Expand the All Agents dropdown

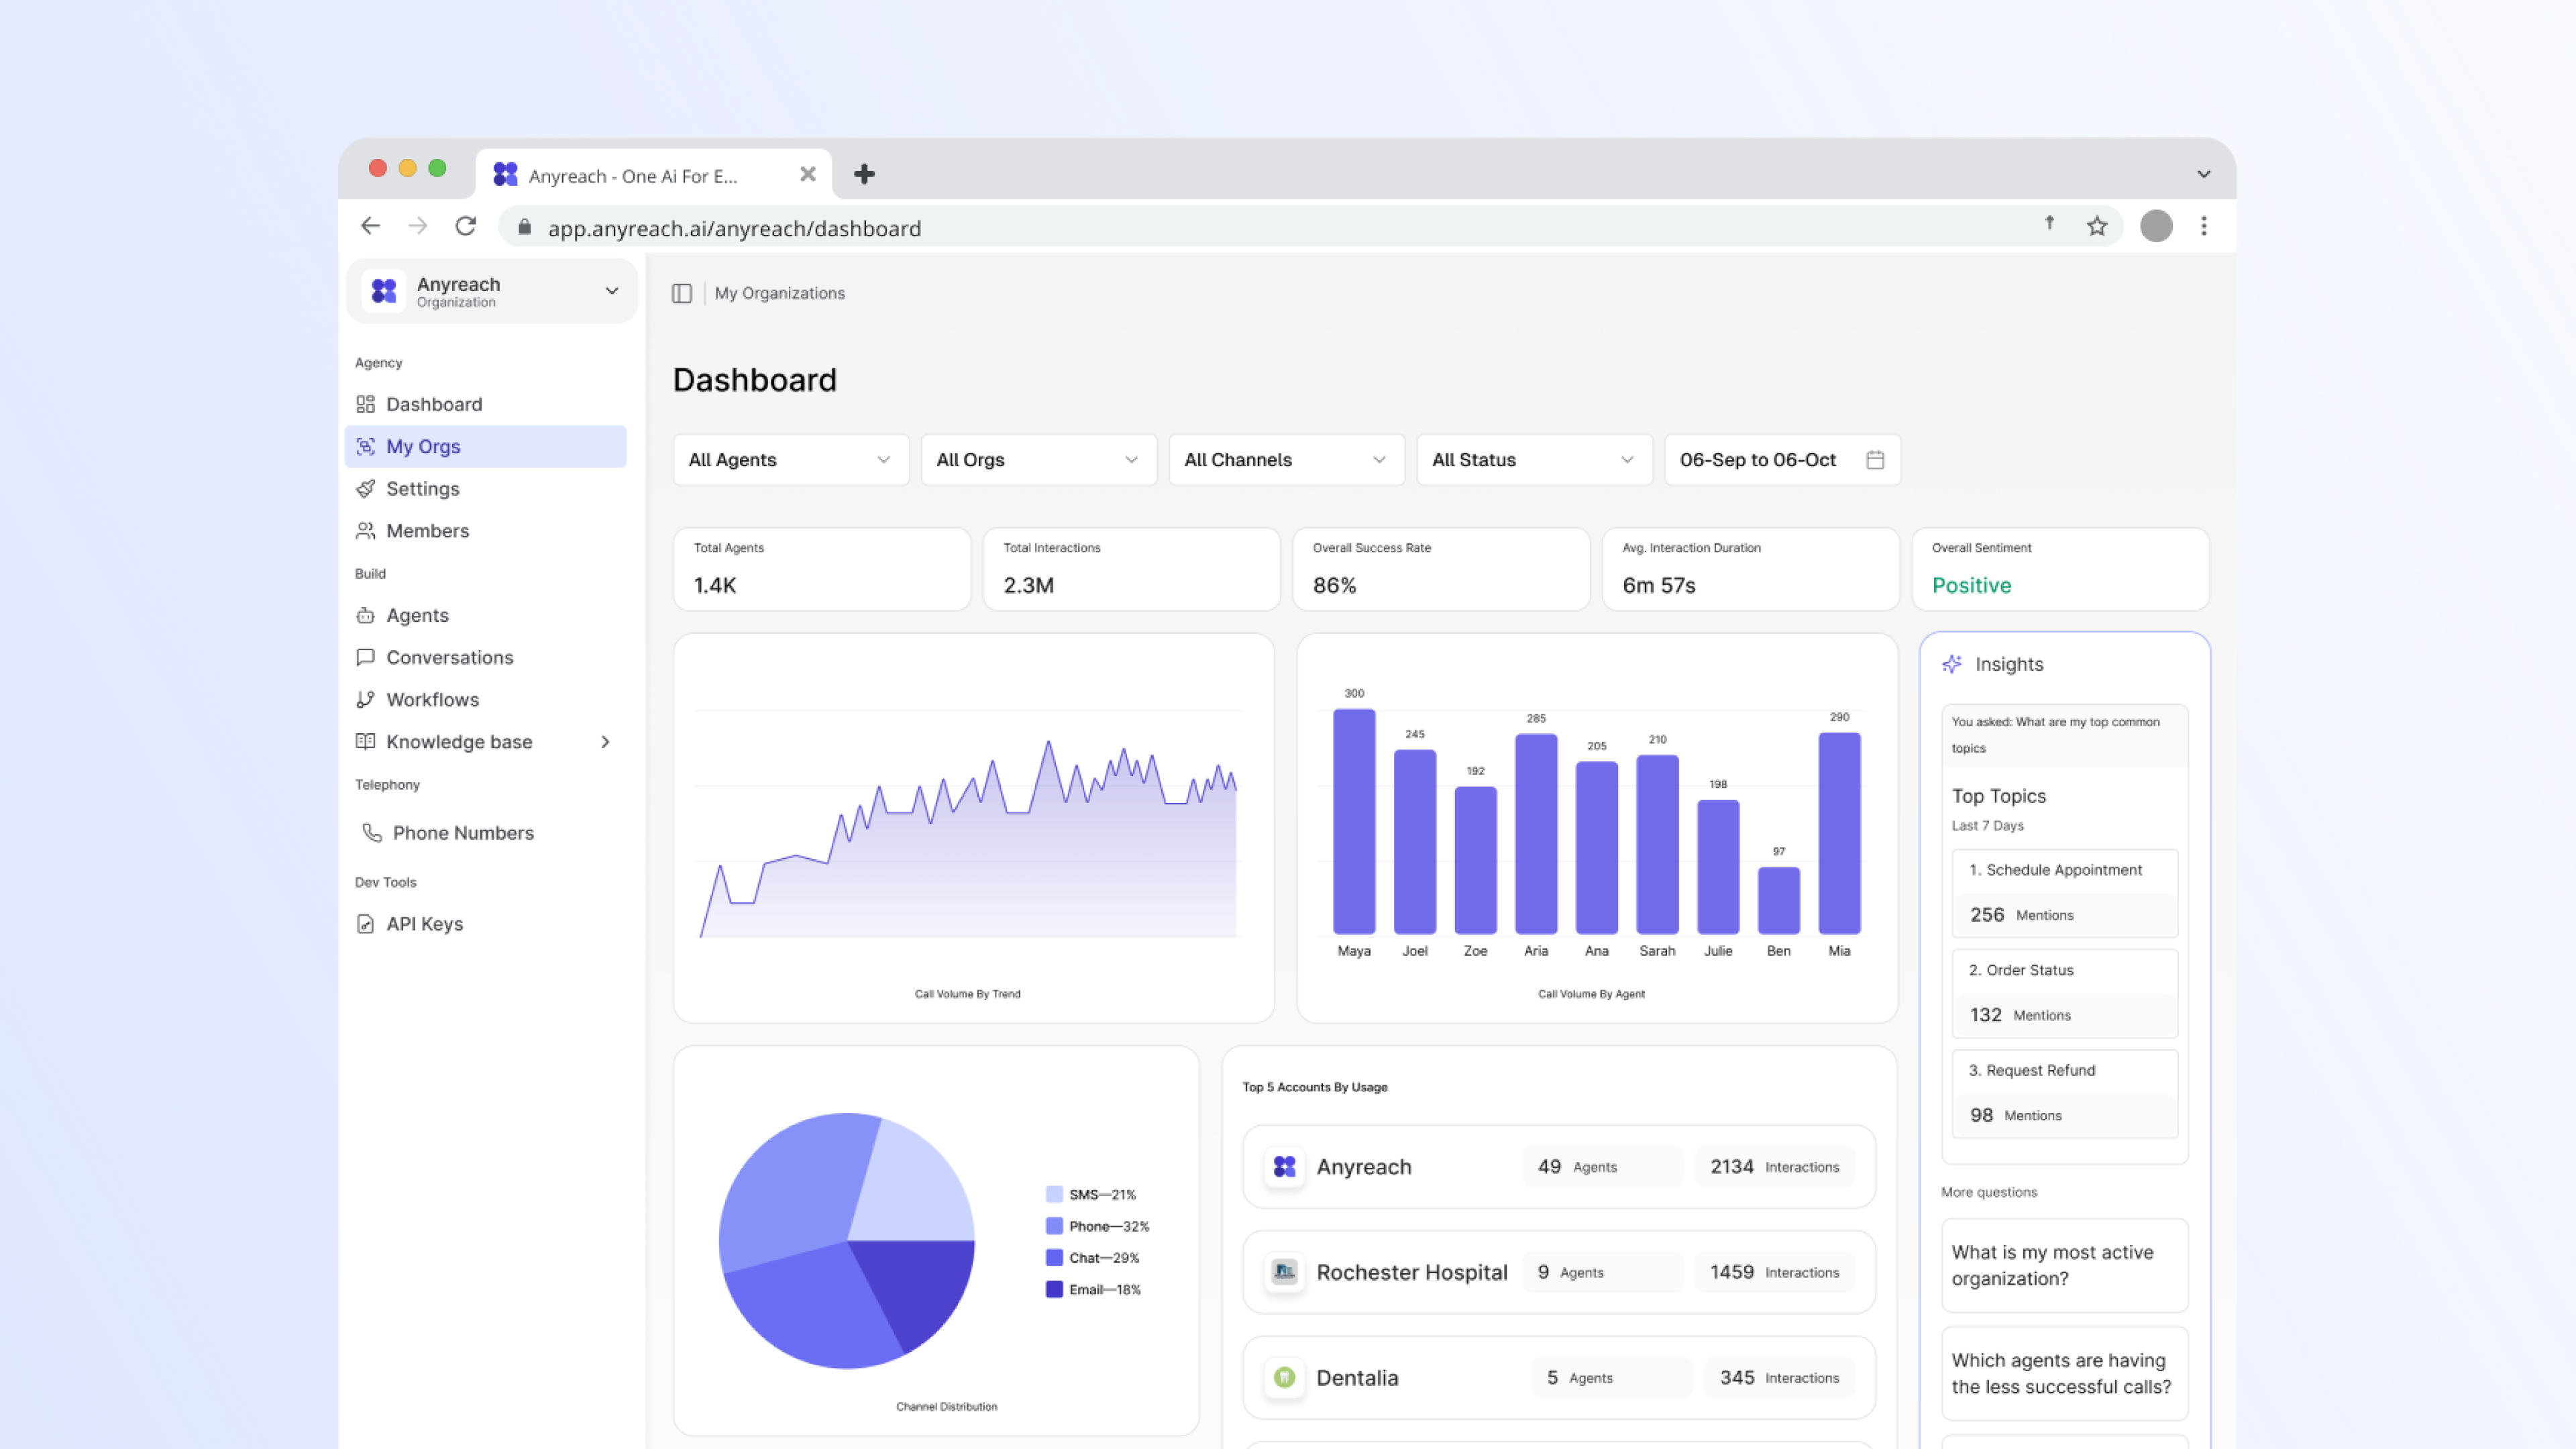790,460
